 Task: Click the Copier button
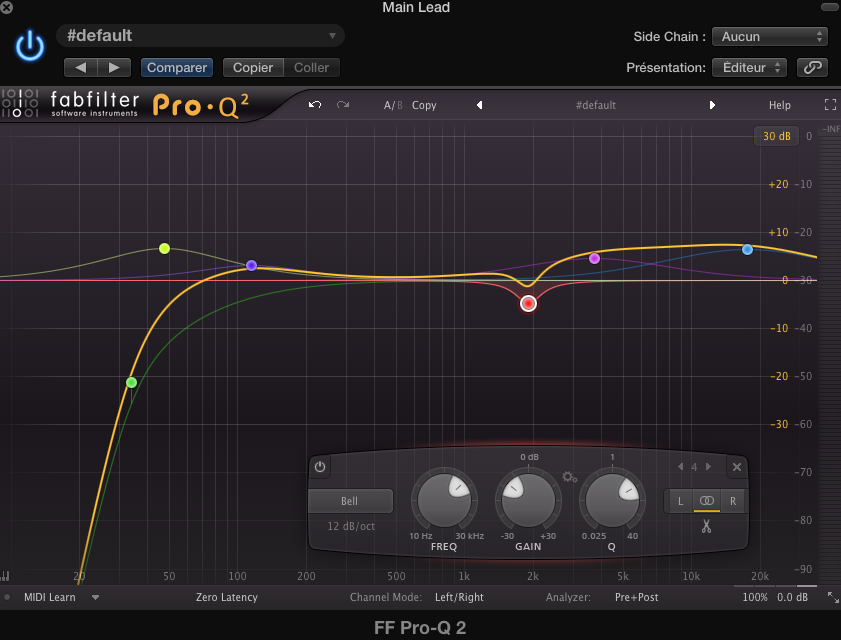click(x=252, y=68)
